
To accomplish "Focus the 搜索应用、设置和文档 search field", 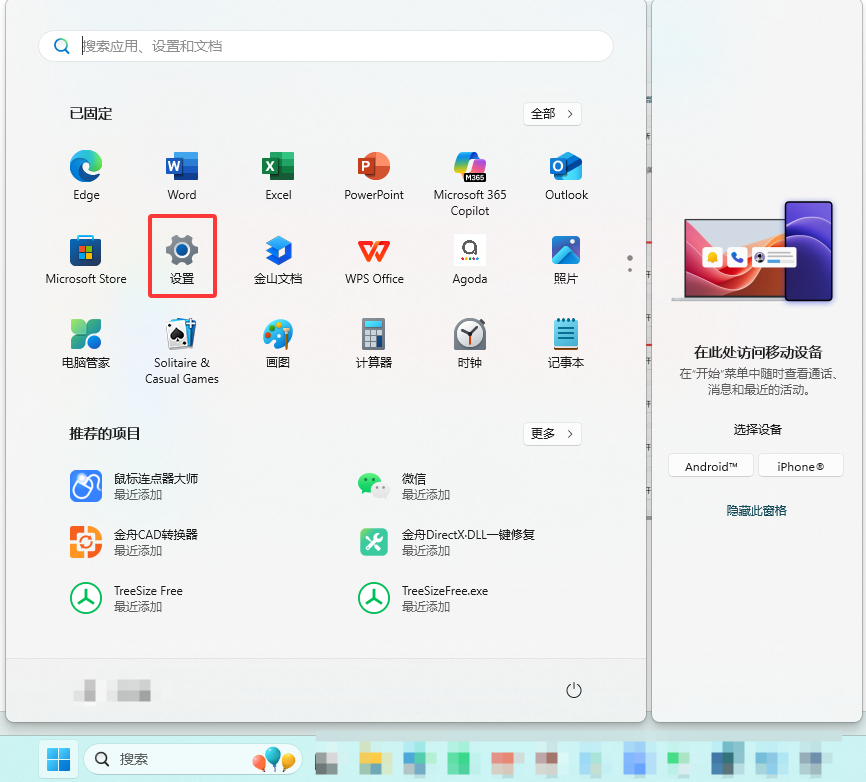I will (x=326, y=46).
